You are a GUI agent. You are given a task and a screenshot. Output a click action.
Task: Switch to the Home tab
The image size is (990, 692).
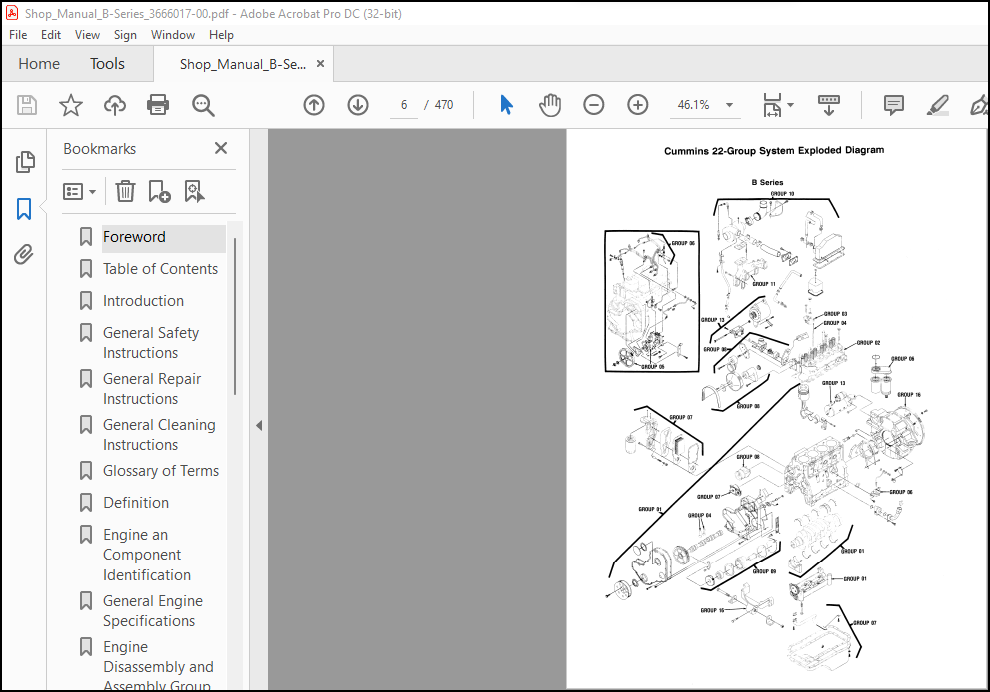click(x=39, y=64)
